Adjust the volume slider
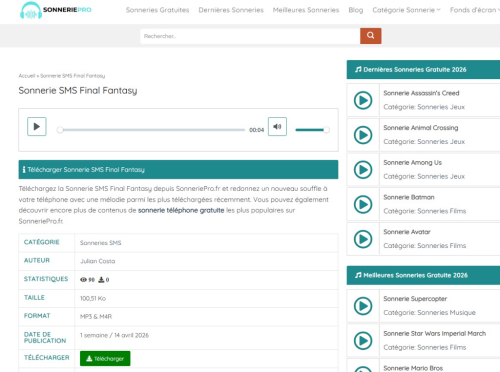Viewport: 500px width, 372px height. click(312, 130)
